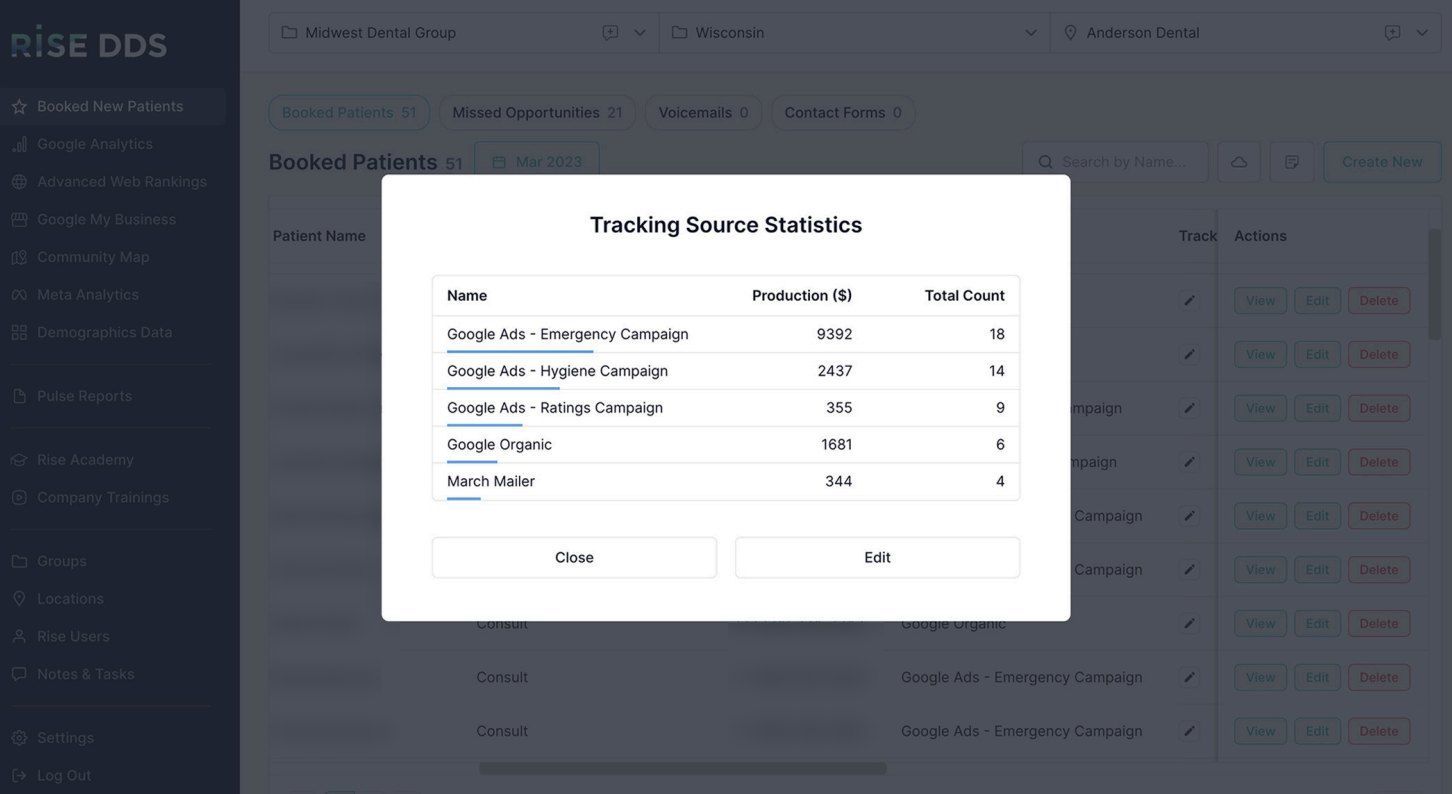
Task: Click the message-plus icon in Anderson Dental selector
Action: click(1392, 33)
